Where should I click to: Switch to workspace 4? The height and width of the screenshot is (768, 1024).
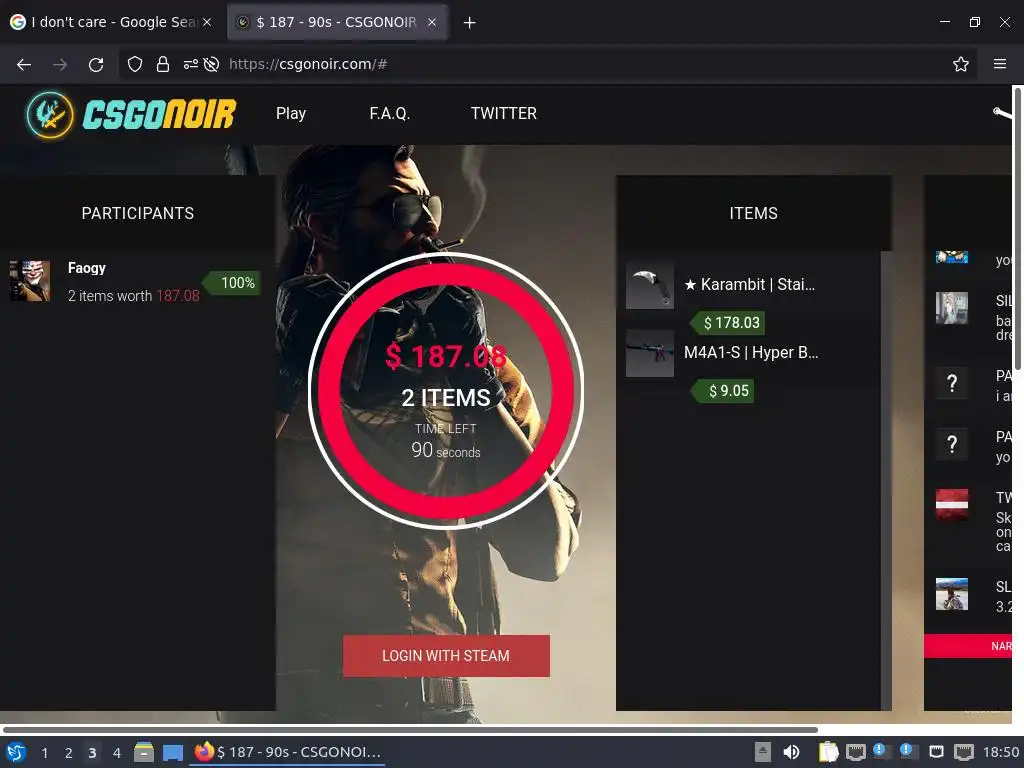click(117, 753)
